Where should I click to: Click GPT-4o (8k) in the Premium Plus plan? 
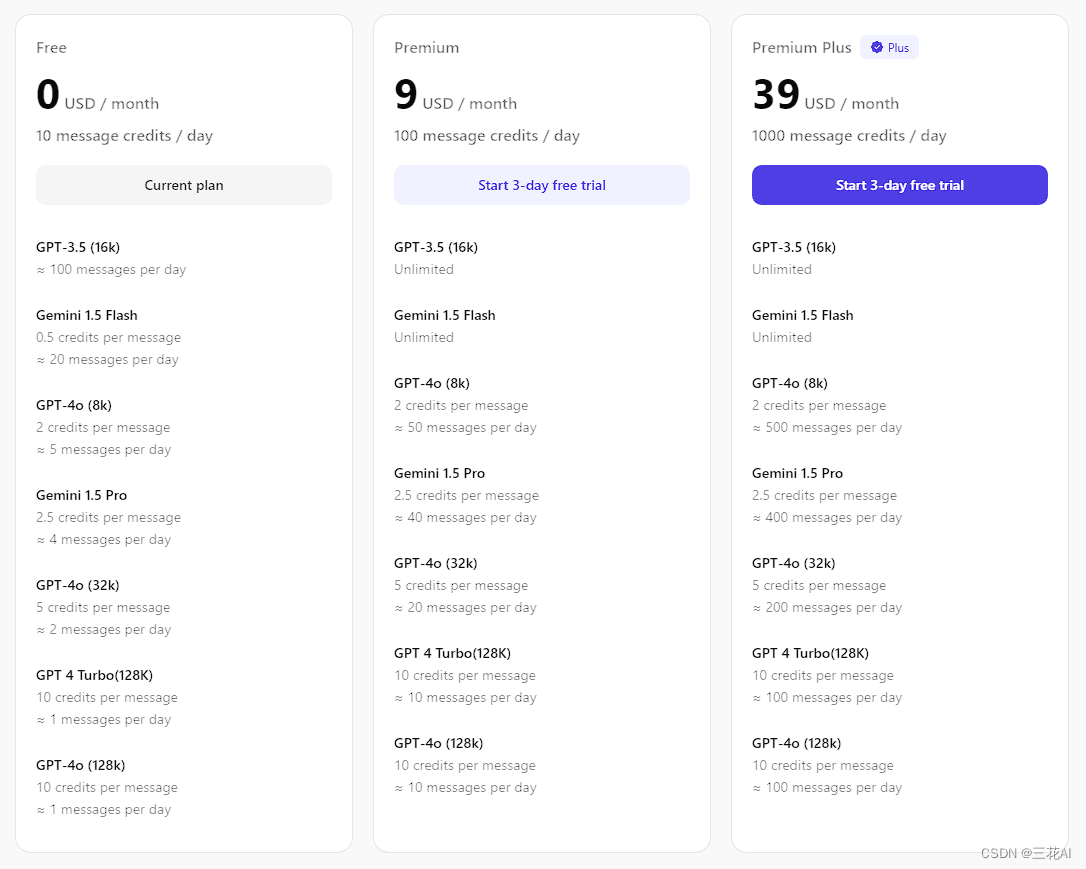tap(790, 383)
